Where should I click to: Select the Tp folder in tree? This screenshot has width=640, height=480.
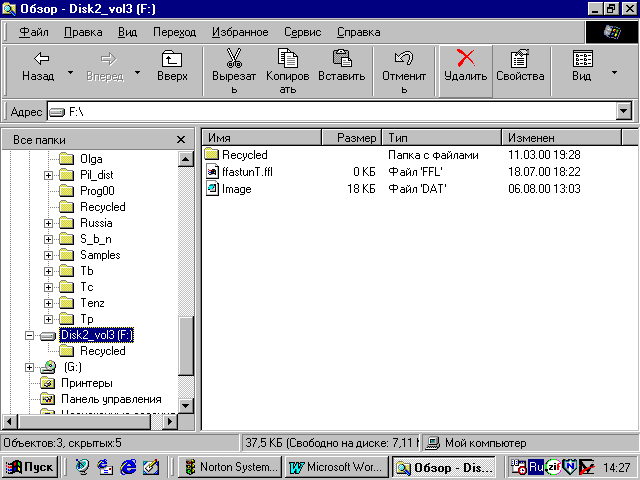[87, 319]
